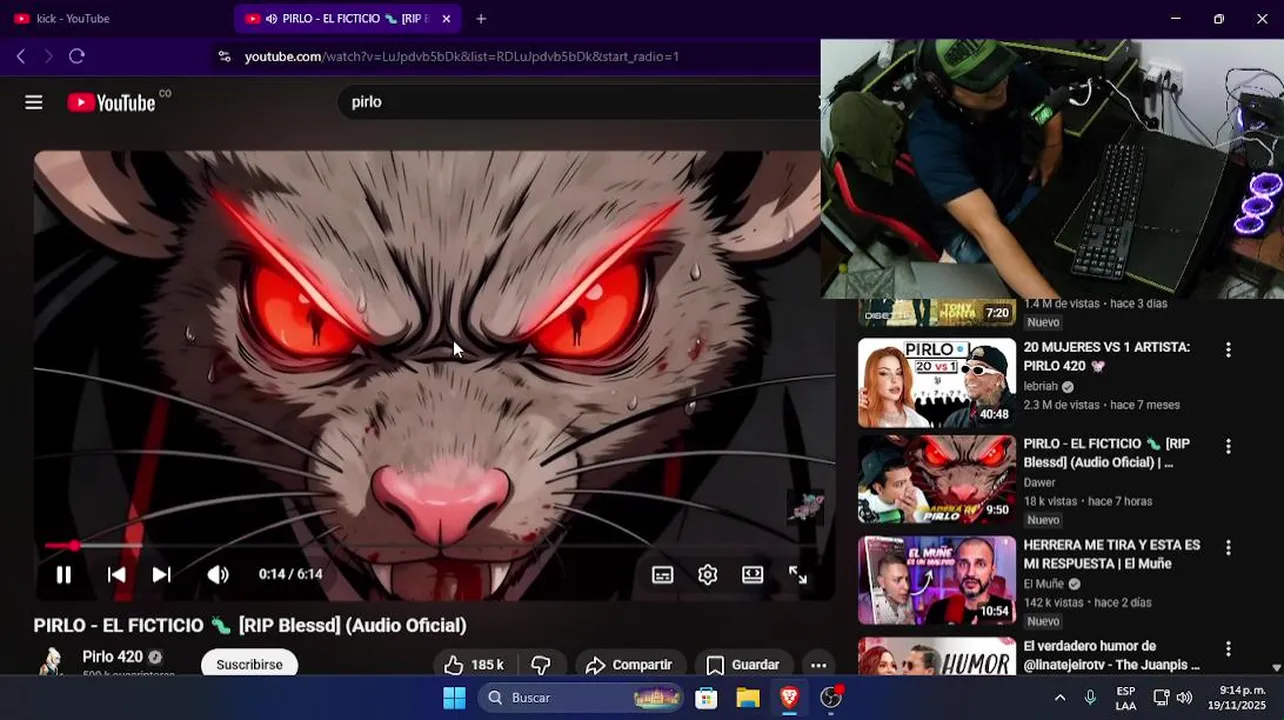Screen dimensions: 1284x720
Task: Open Microsoft Store from taskbar
Action: 706,698
